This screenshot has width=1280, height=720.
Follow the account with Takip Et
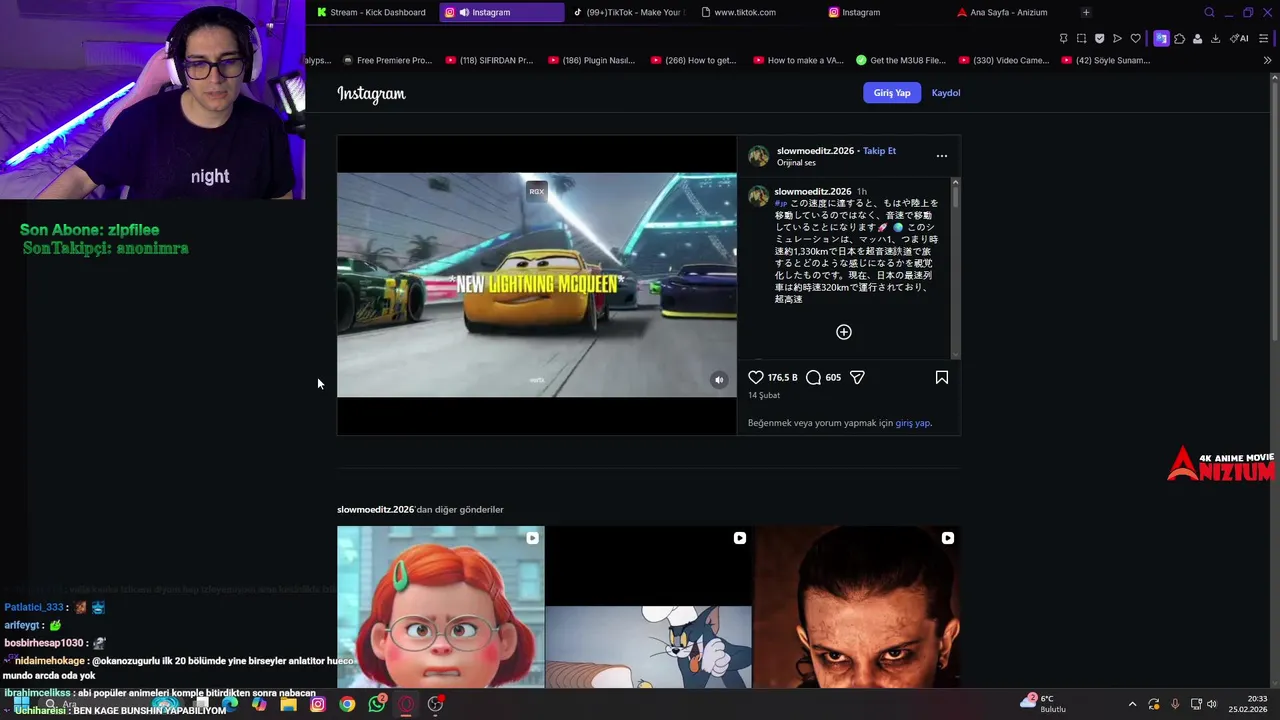pos(879,151)
